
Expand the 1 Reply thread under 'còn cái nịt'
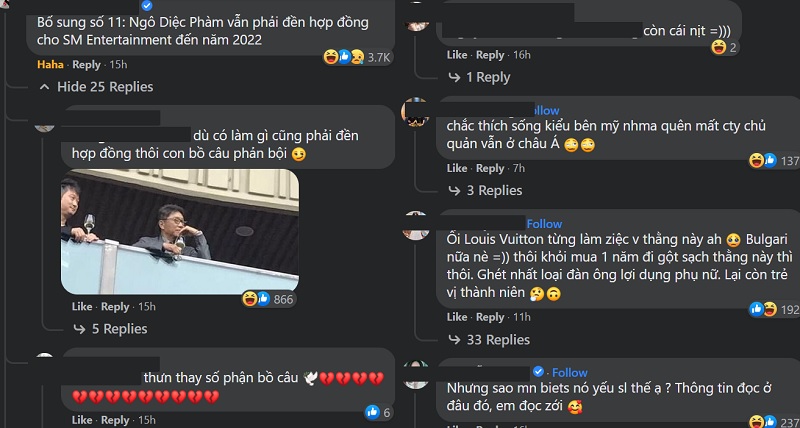(479, 78)
